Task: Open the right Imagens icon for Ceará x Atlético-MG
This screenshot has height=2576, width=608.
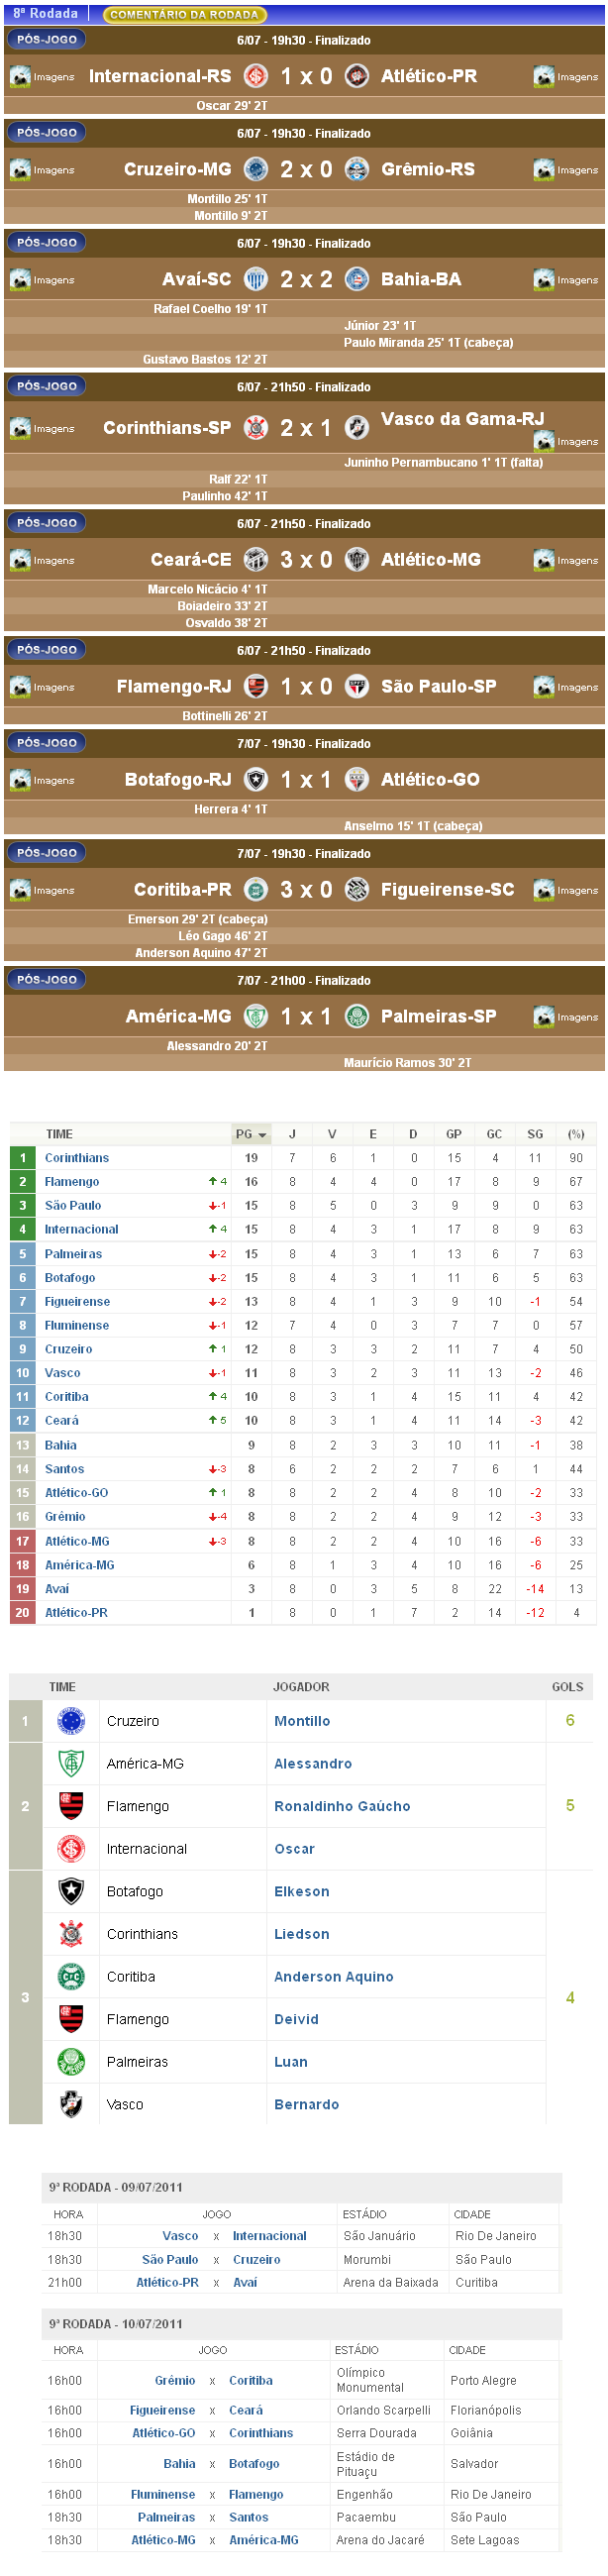Action: pyautogui.click(x=566, y=560)
